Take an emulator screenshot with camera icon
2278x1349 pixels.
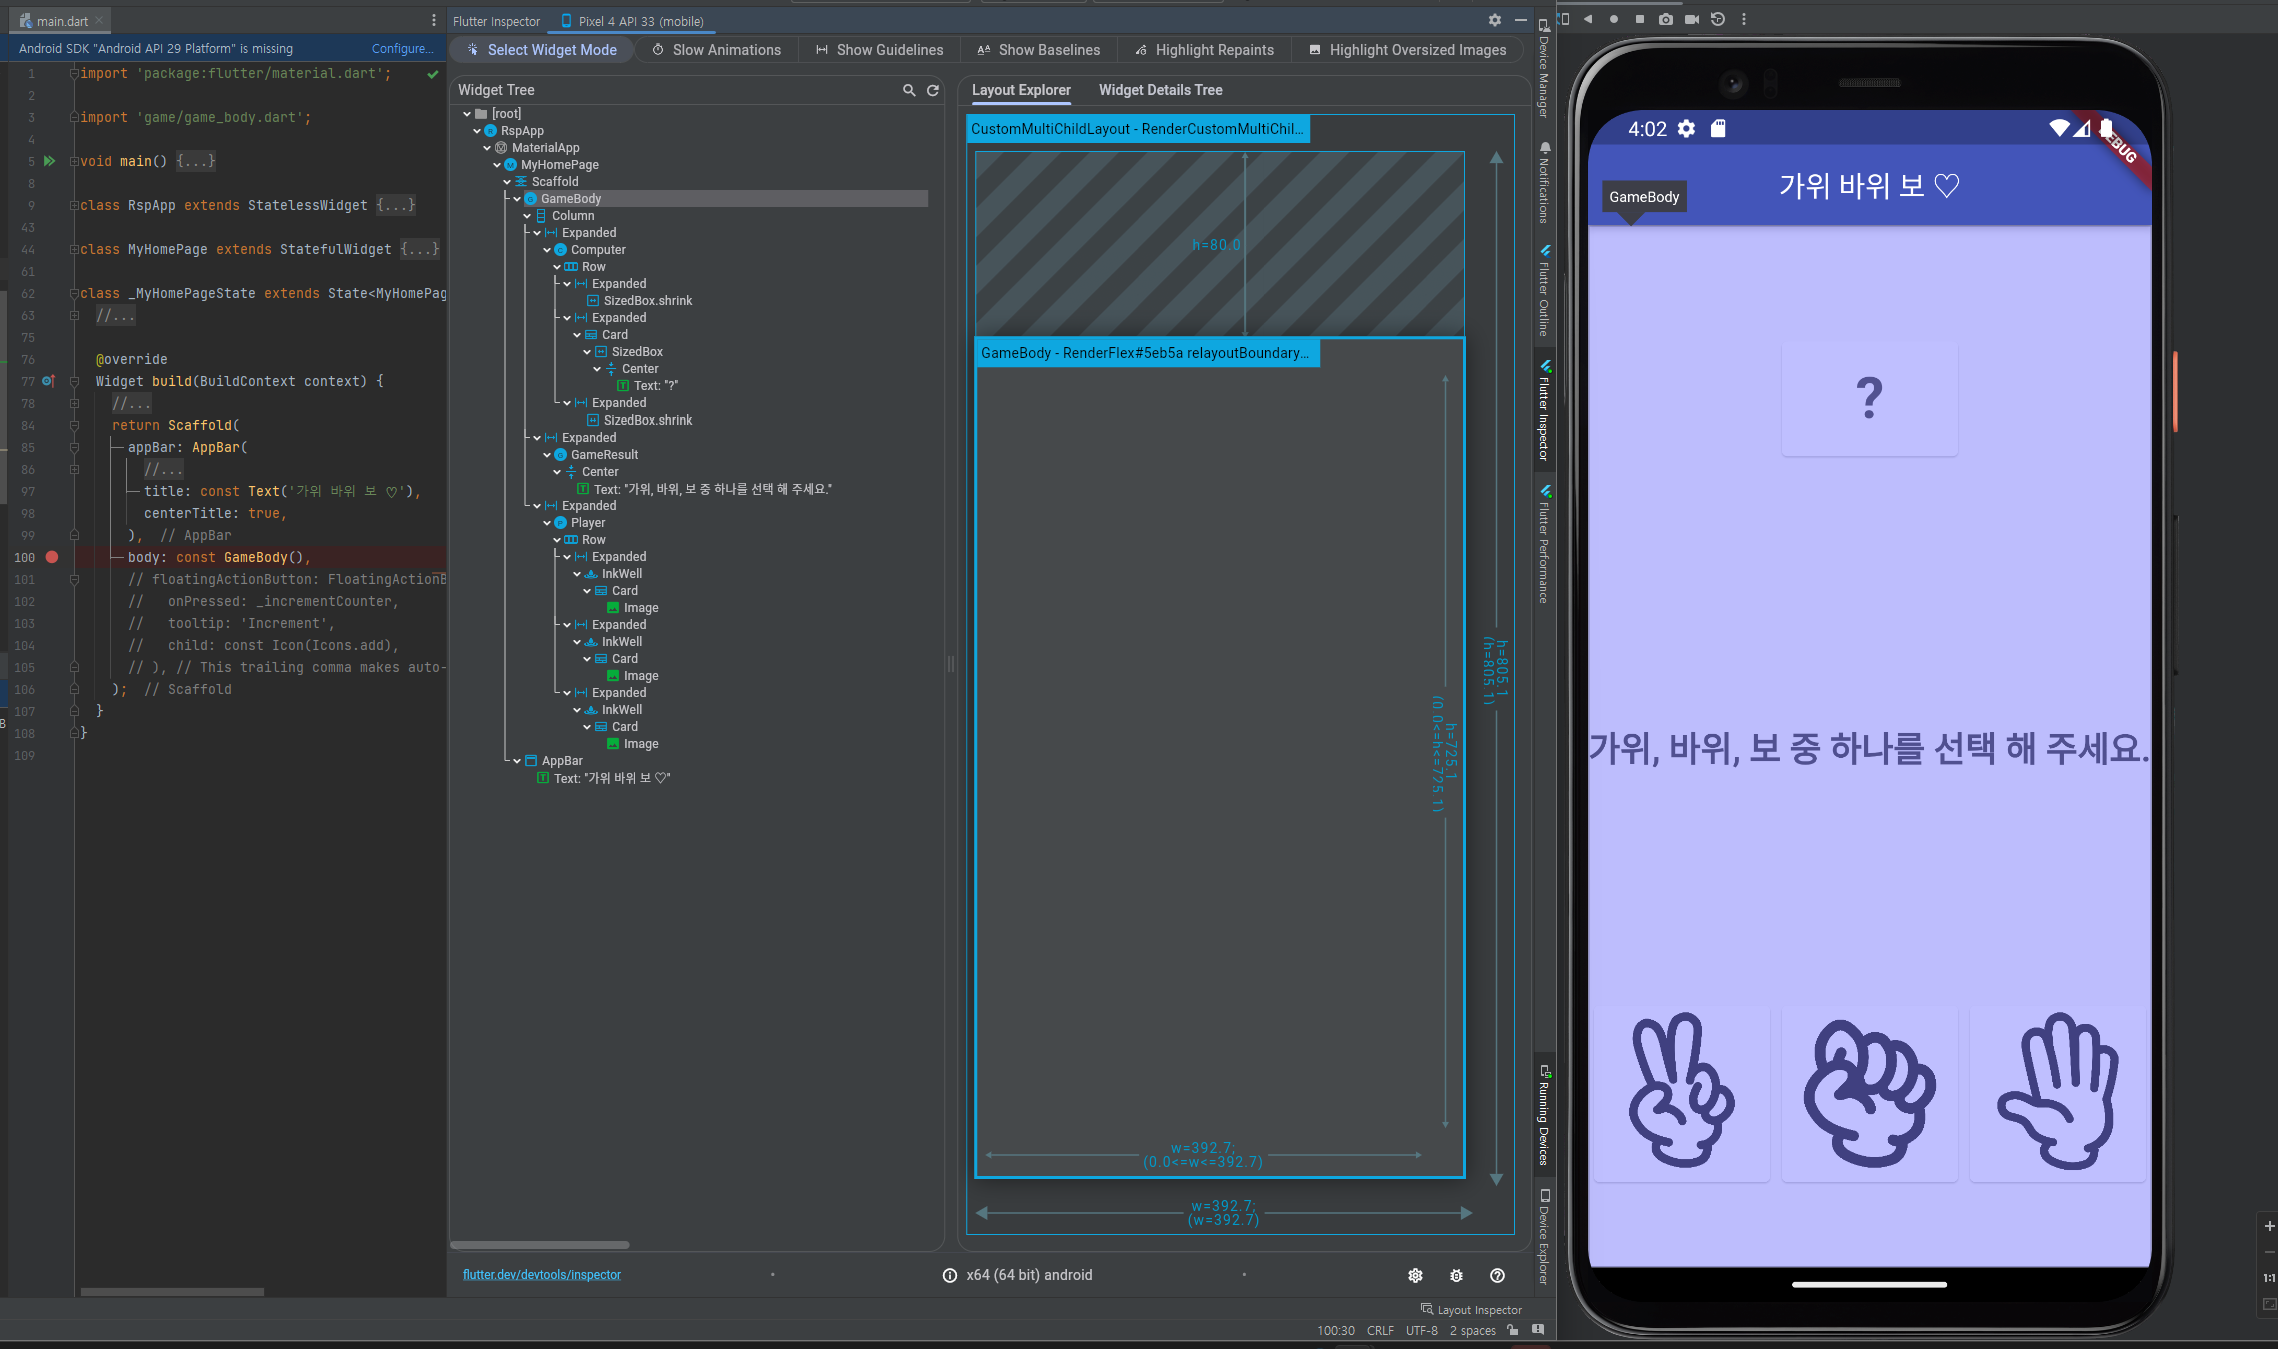1666,19
